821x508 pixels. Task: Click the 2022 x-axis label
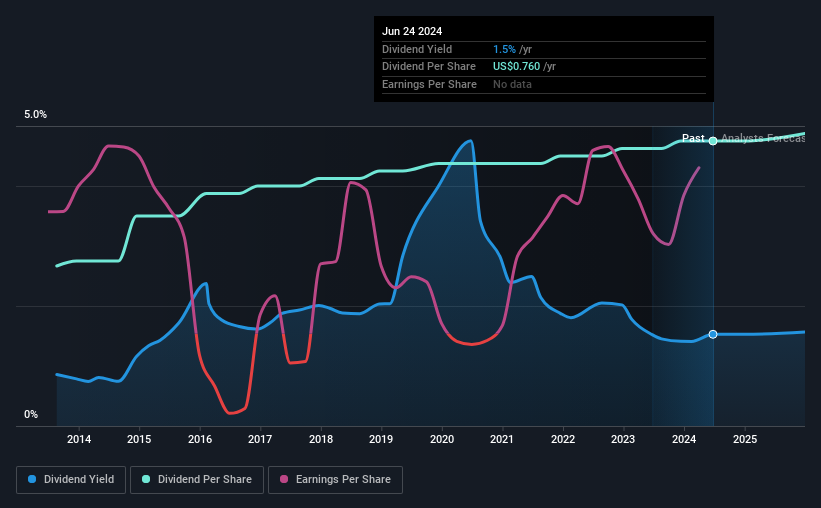[563, 439]
